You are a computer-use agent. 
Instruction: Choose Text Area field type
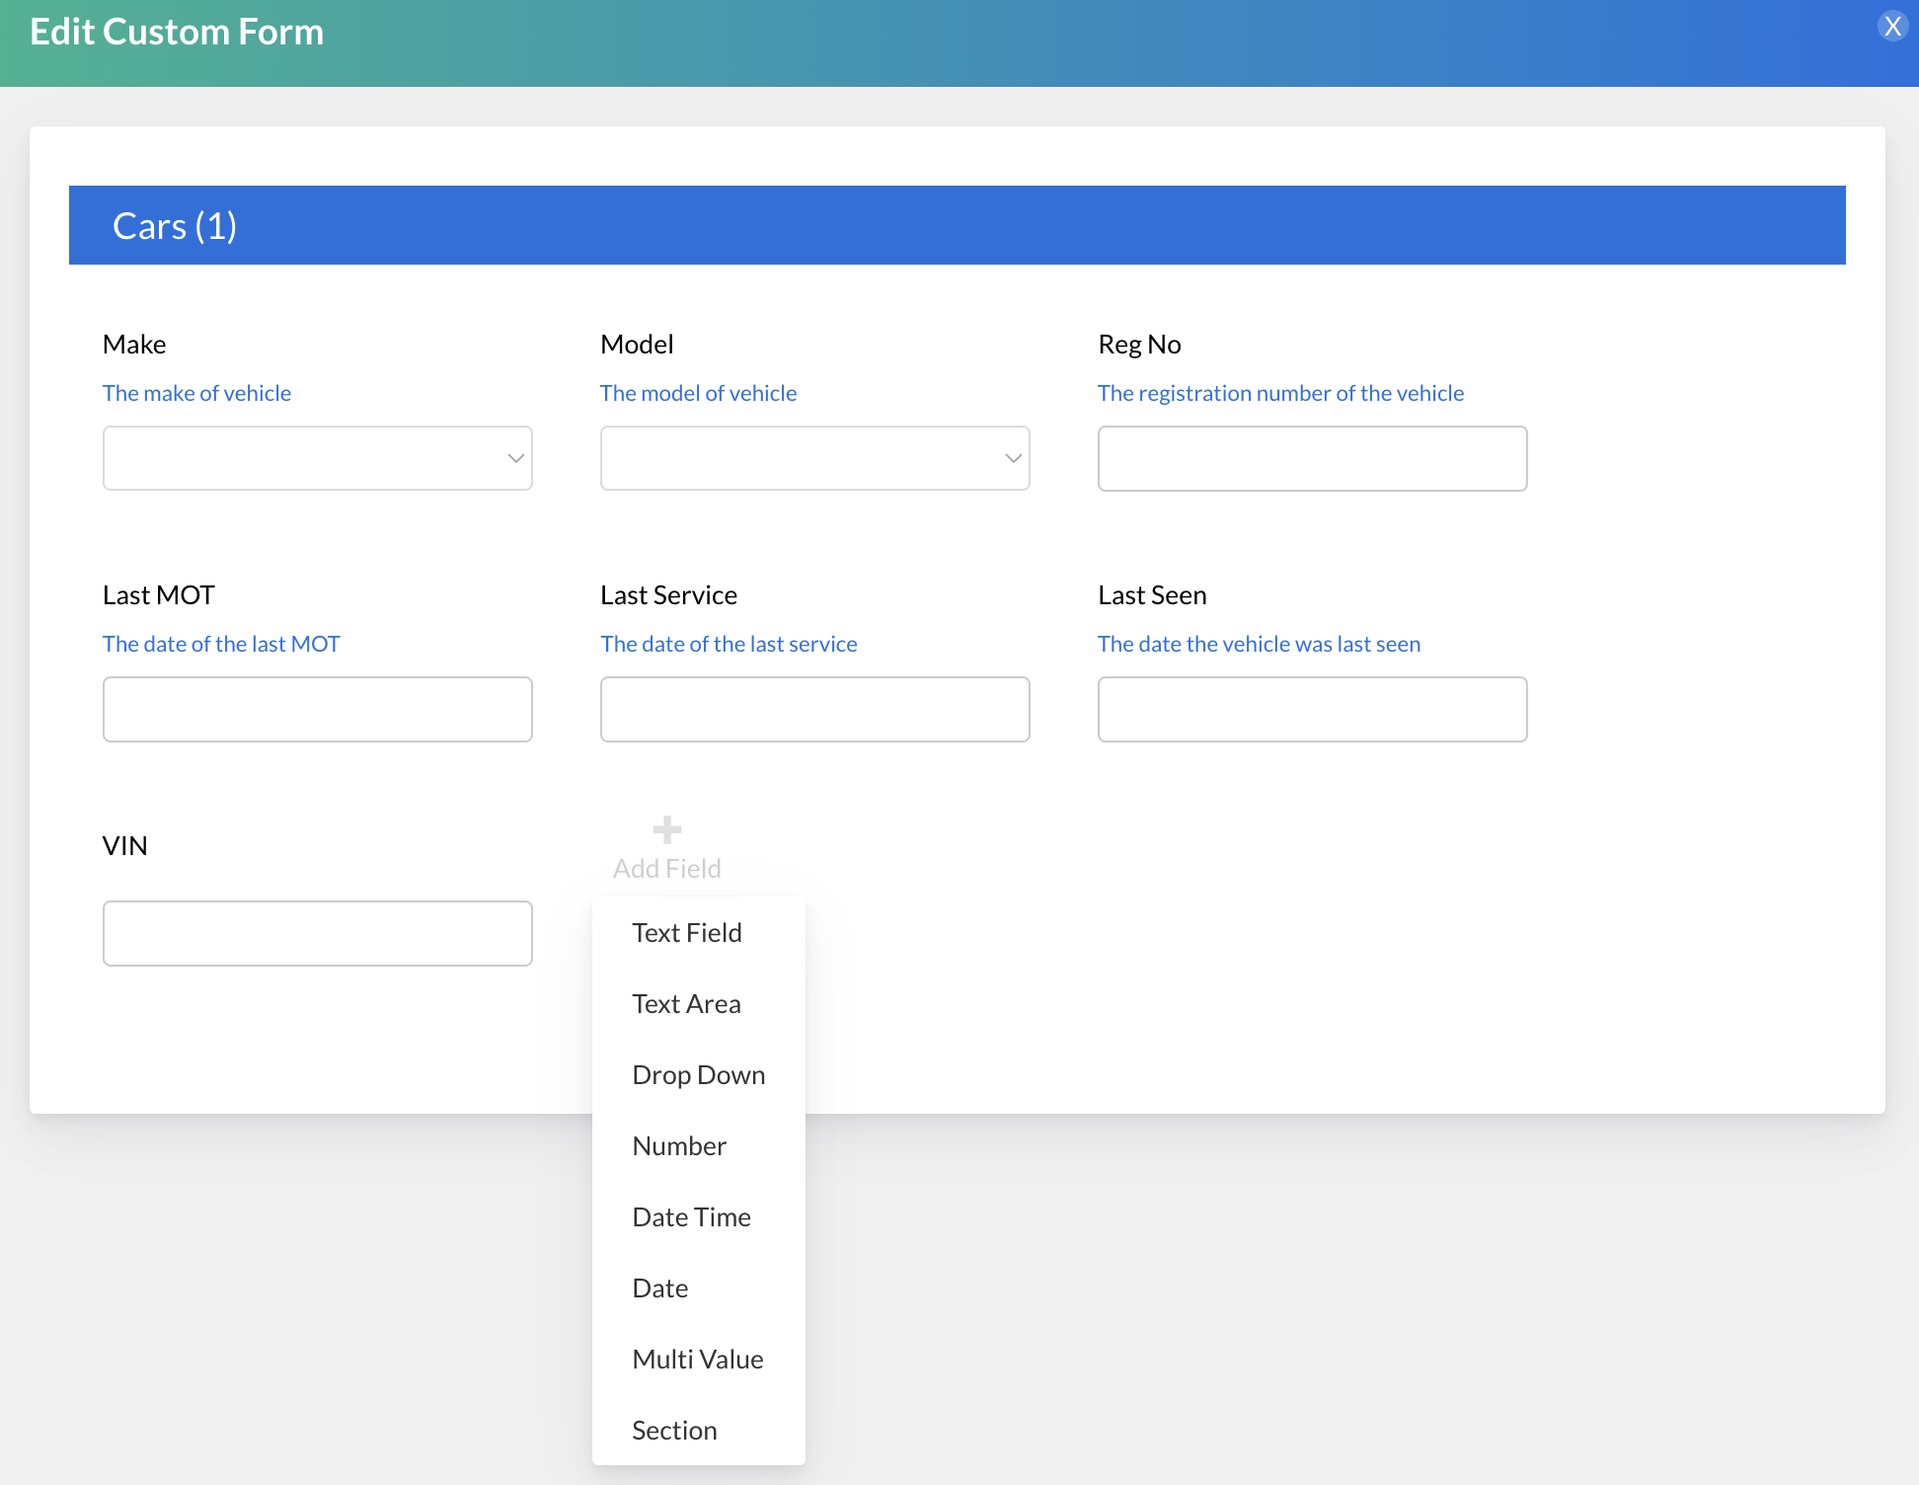coord(686,1003)
